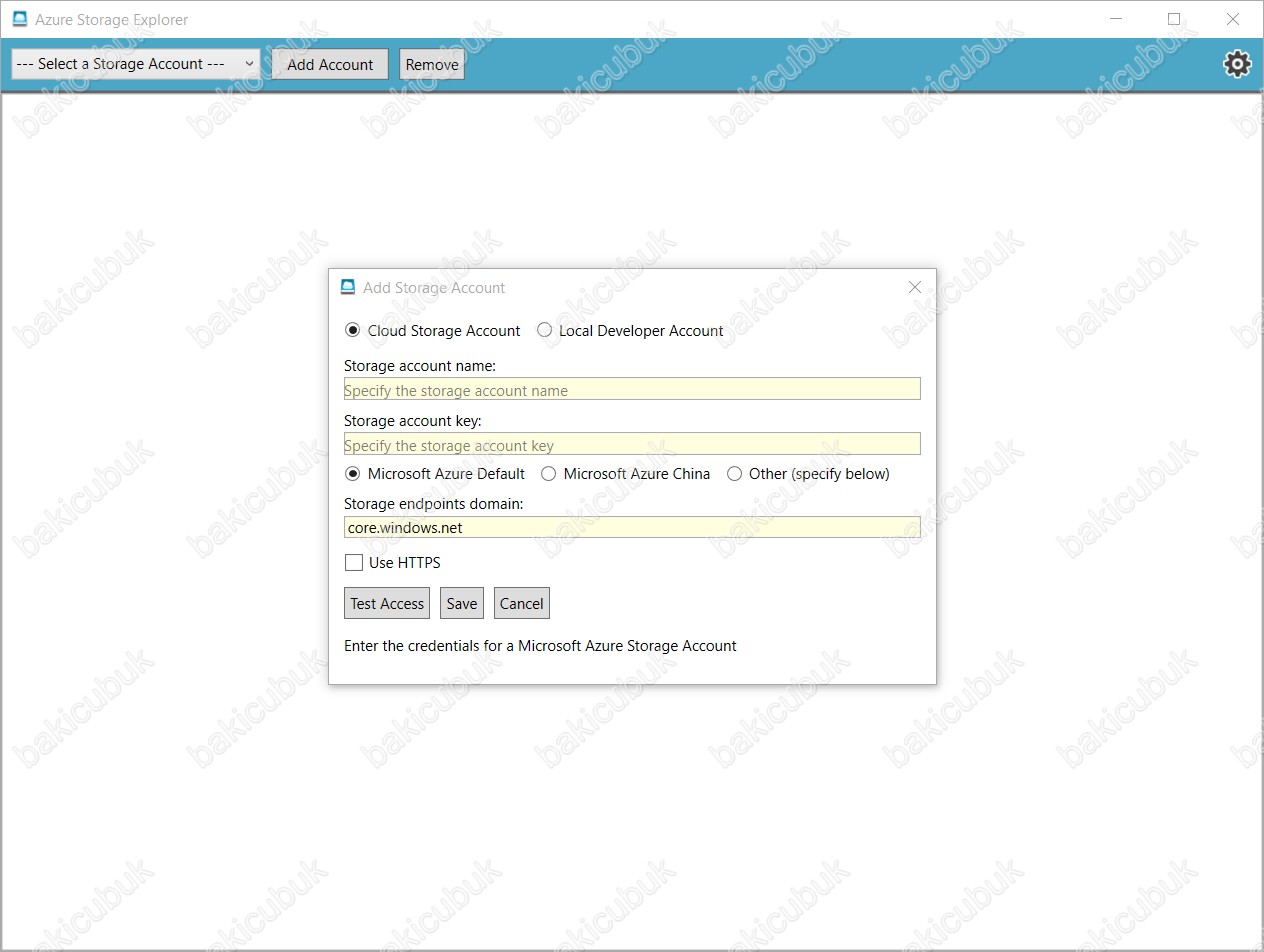Close the Add Storage Account dialog

(x=914, y=287)
